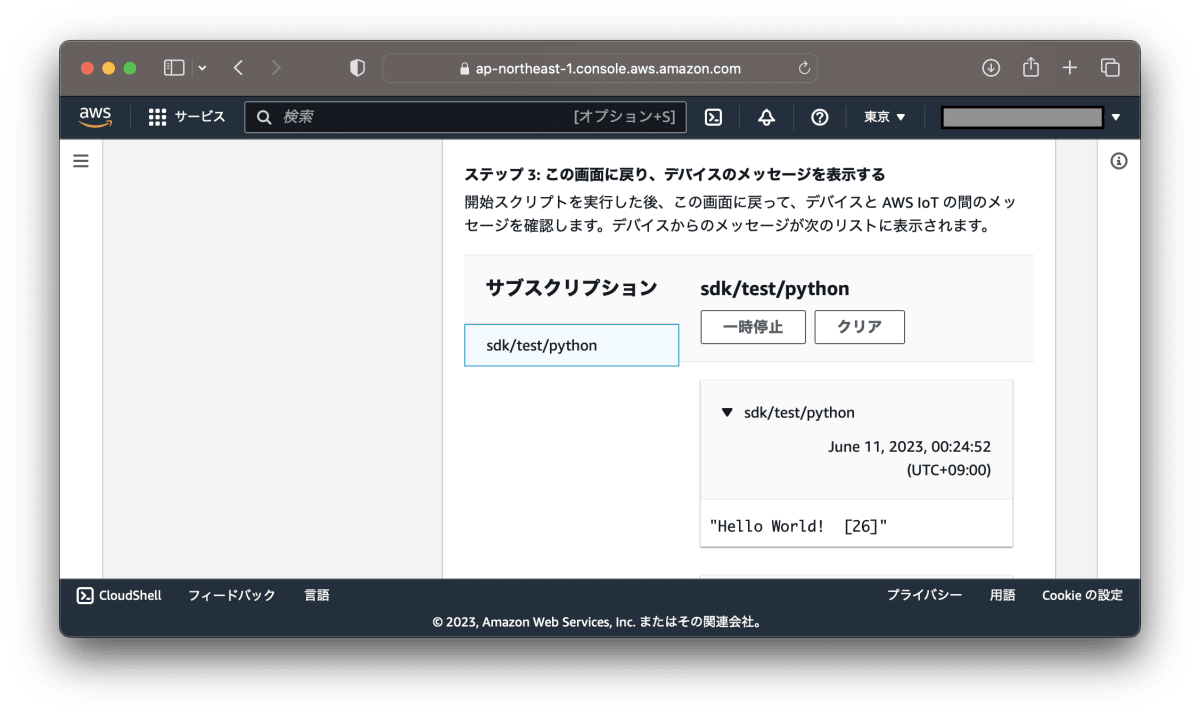The width and height of the screenshot is (1200, 716).
Task: Reload the page
Action: tap(803, 68)
